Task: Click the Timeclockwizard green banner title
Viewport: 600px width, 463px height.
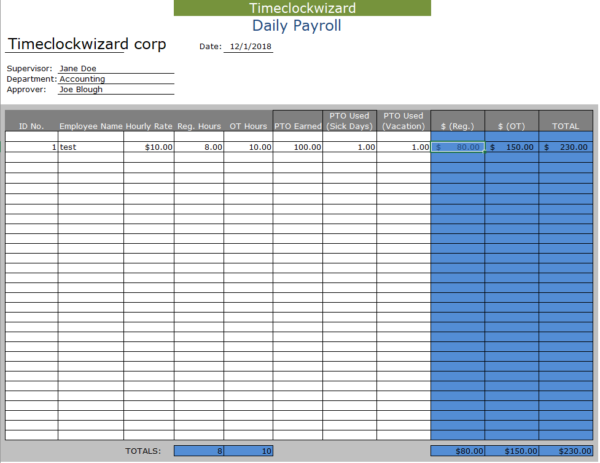Action: [302, 8]
